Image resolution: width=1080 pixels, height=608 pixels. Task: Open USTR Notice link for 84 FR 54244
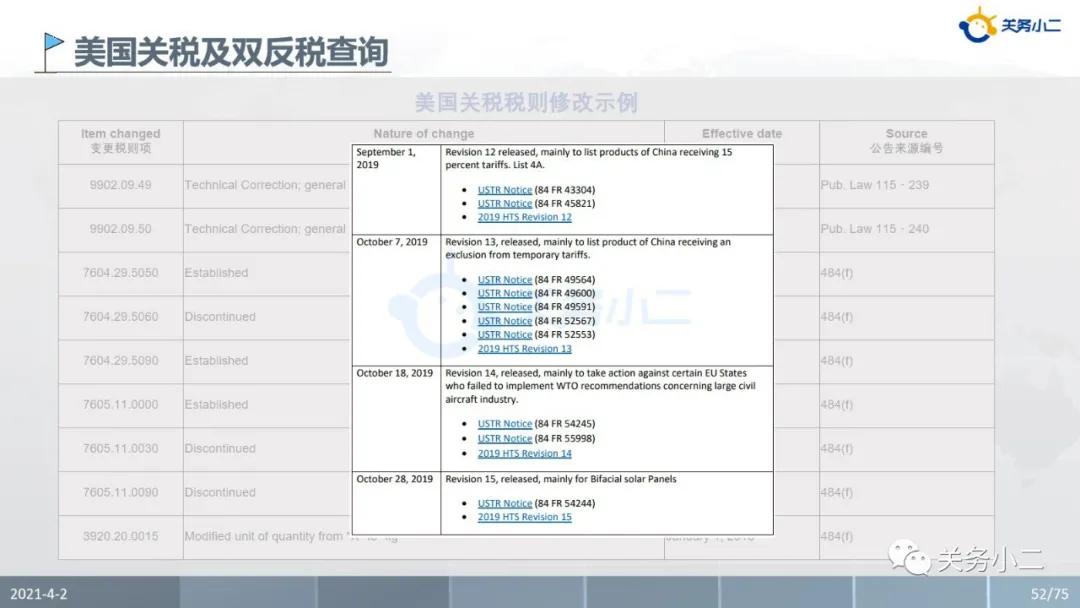pyautogui.click(x=504, y=504)
